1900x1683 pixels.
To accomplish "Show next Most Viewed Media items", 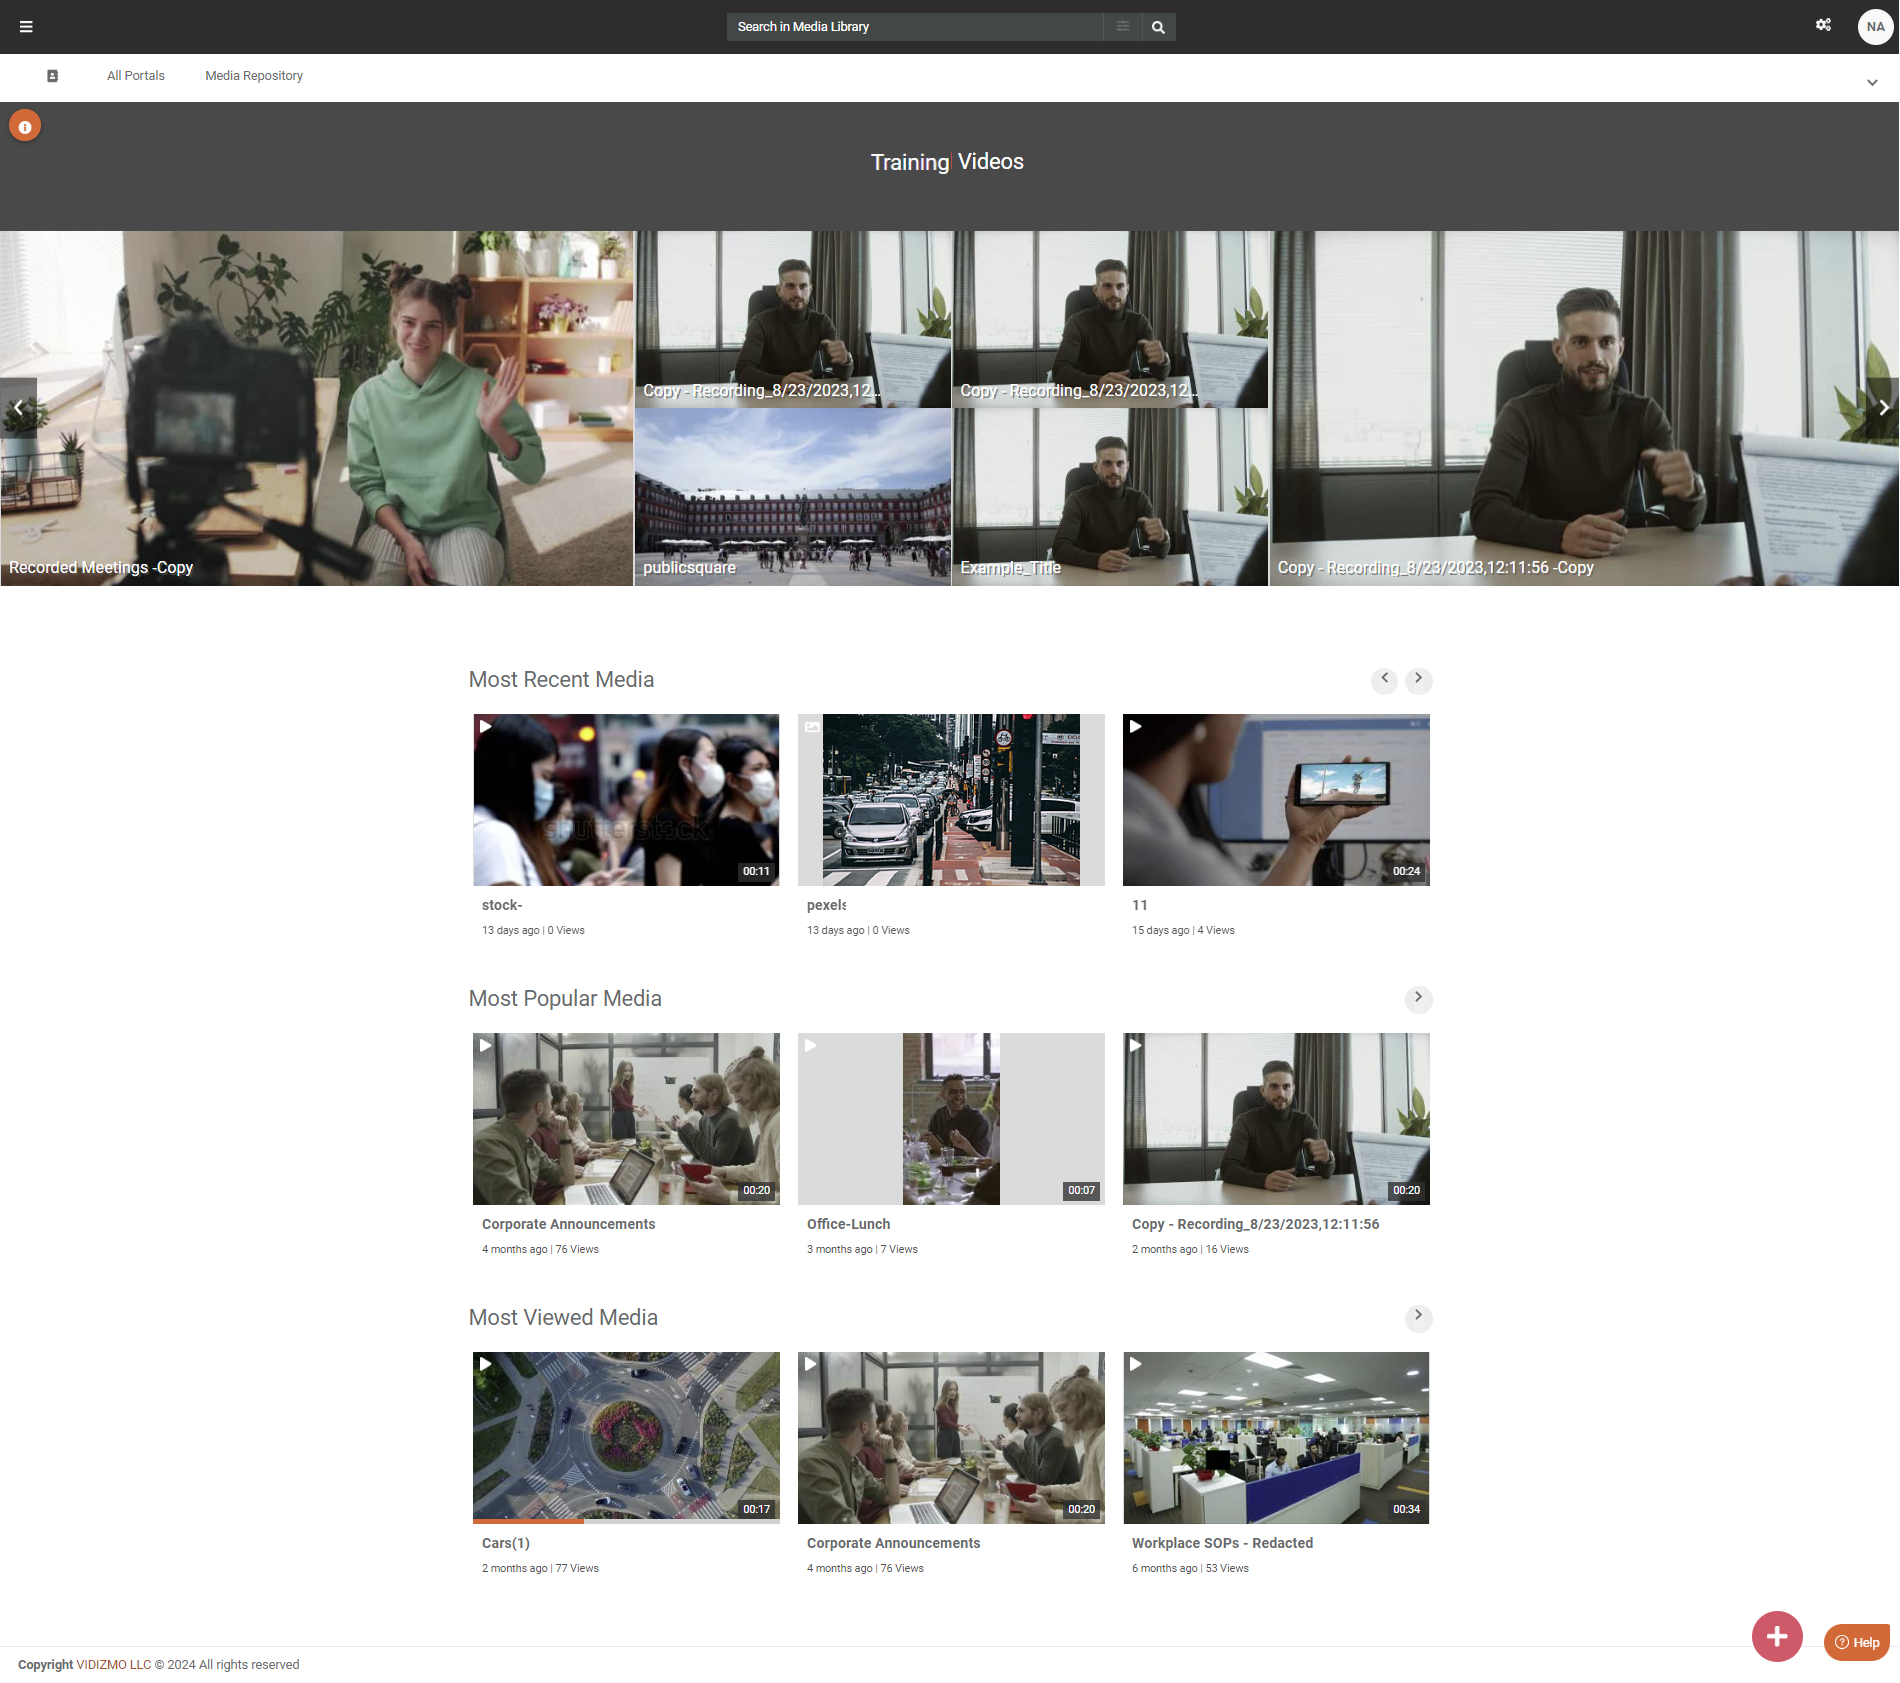I will pyautogui.click(x=1418, y=1316).
